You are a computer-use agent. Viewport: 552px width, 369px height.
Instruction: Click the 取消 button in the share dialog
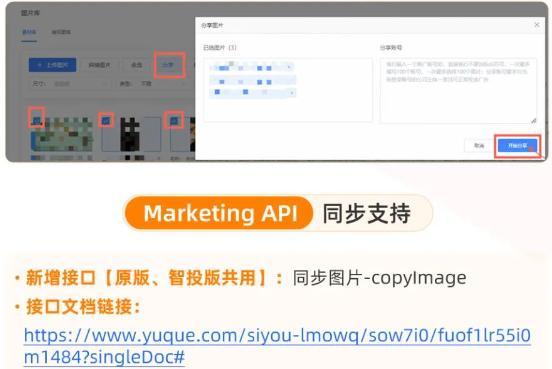click(479, 145)
